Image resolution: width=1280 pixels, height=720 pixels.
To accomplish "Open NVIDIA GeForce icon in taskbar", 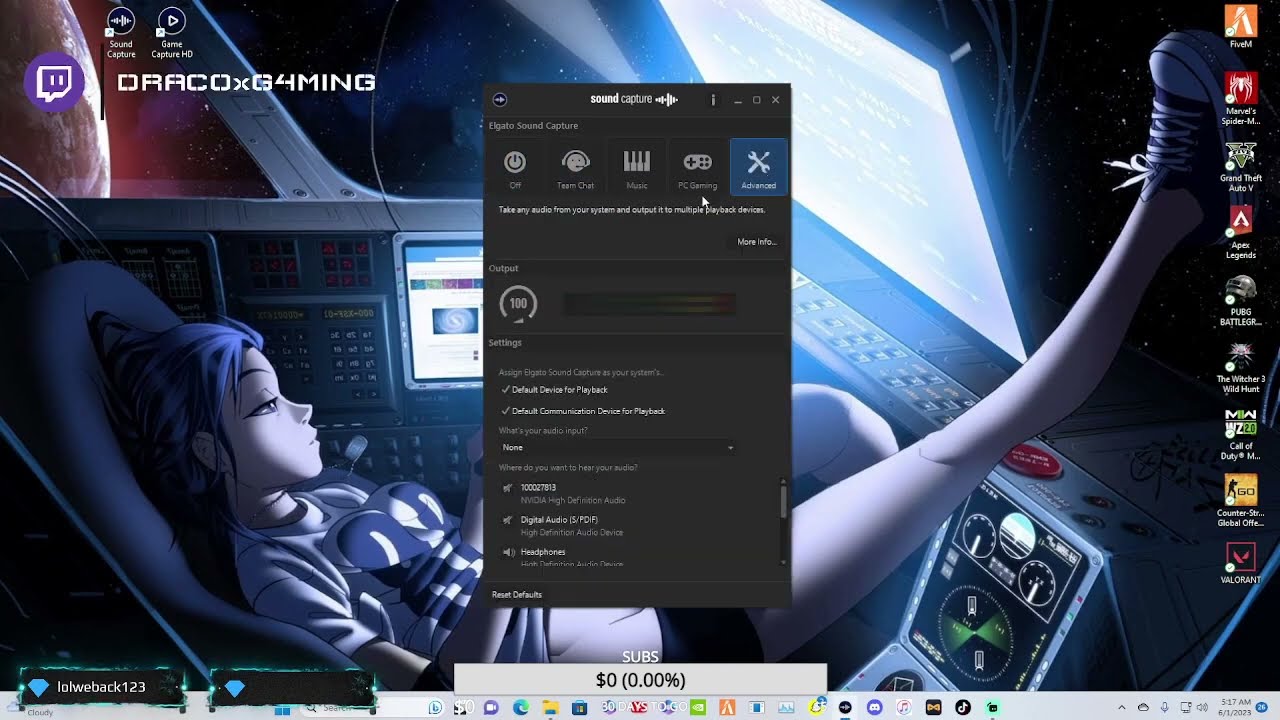I will [x=698, y=708].
